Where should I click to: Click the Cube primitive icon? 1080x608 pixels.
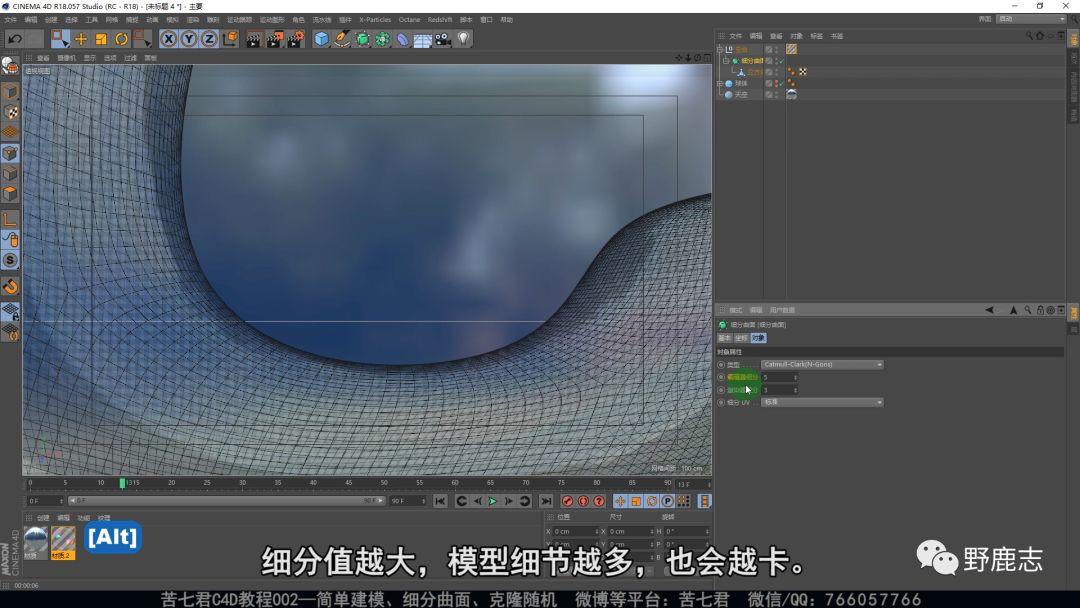pos(321,39)
